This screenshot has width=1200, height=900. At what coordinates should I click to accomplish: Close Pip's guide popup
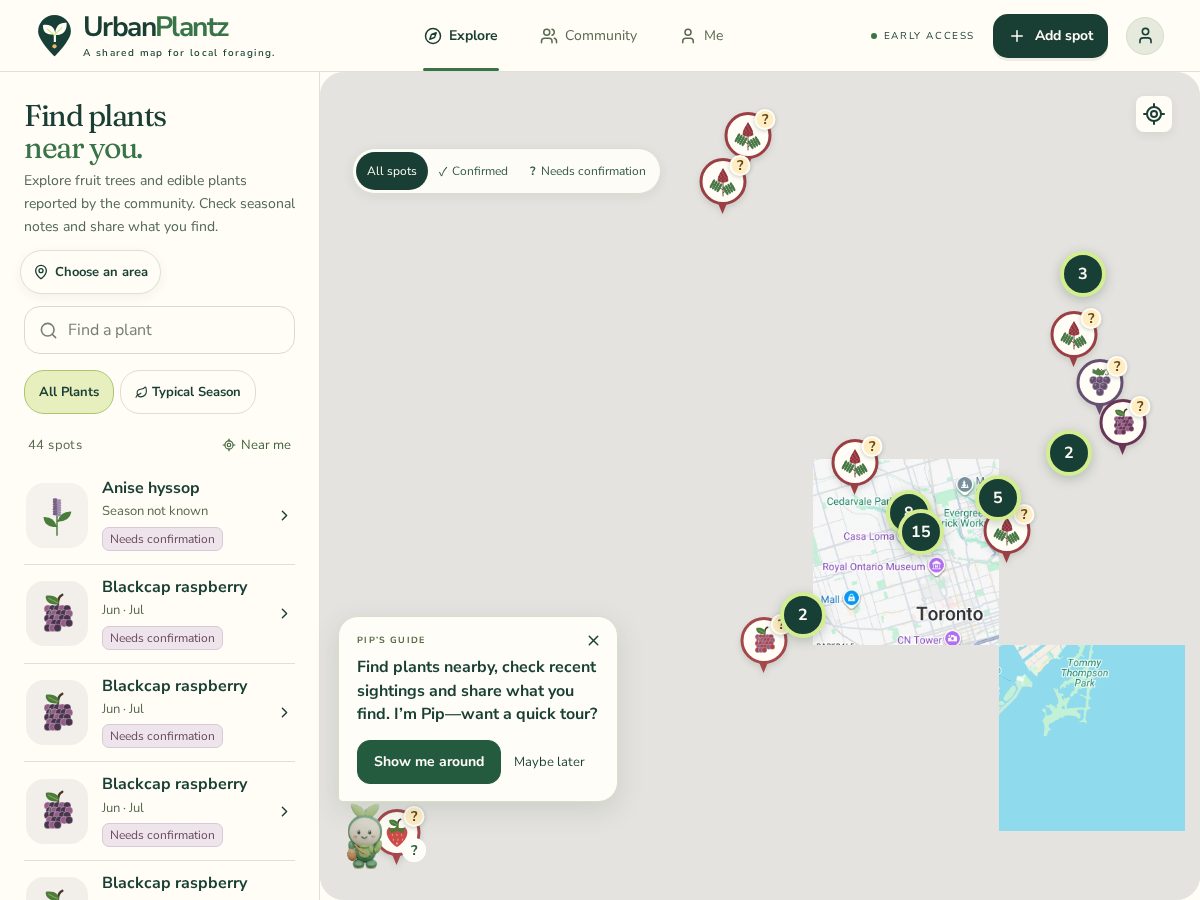[x=593, y=640]
